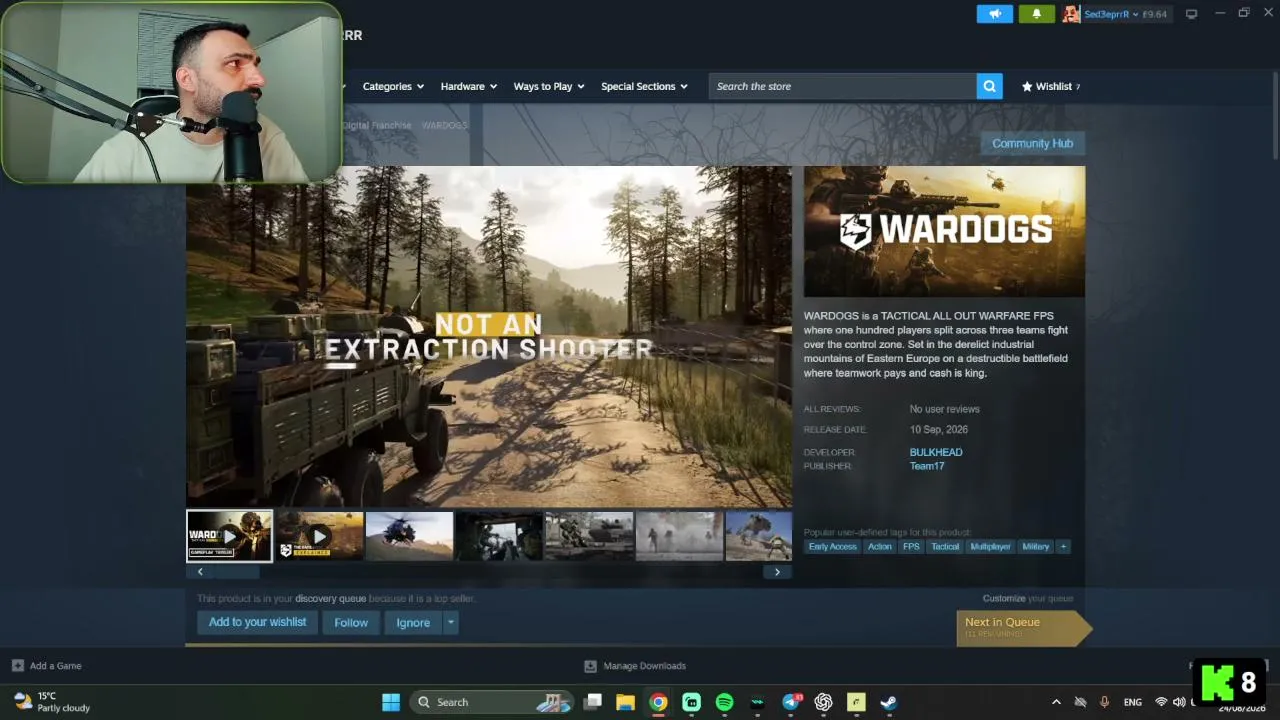Click the plus icon beside Add a Game

18,666
